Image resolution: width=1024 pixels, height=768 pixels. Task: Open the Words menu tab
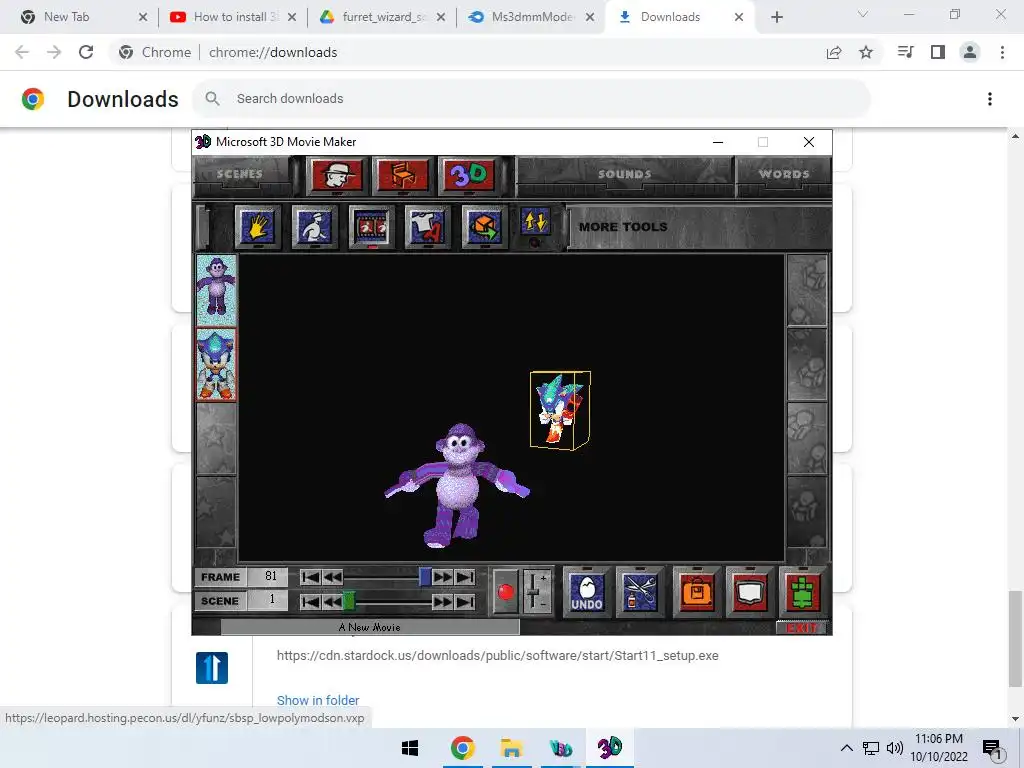784,174
